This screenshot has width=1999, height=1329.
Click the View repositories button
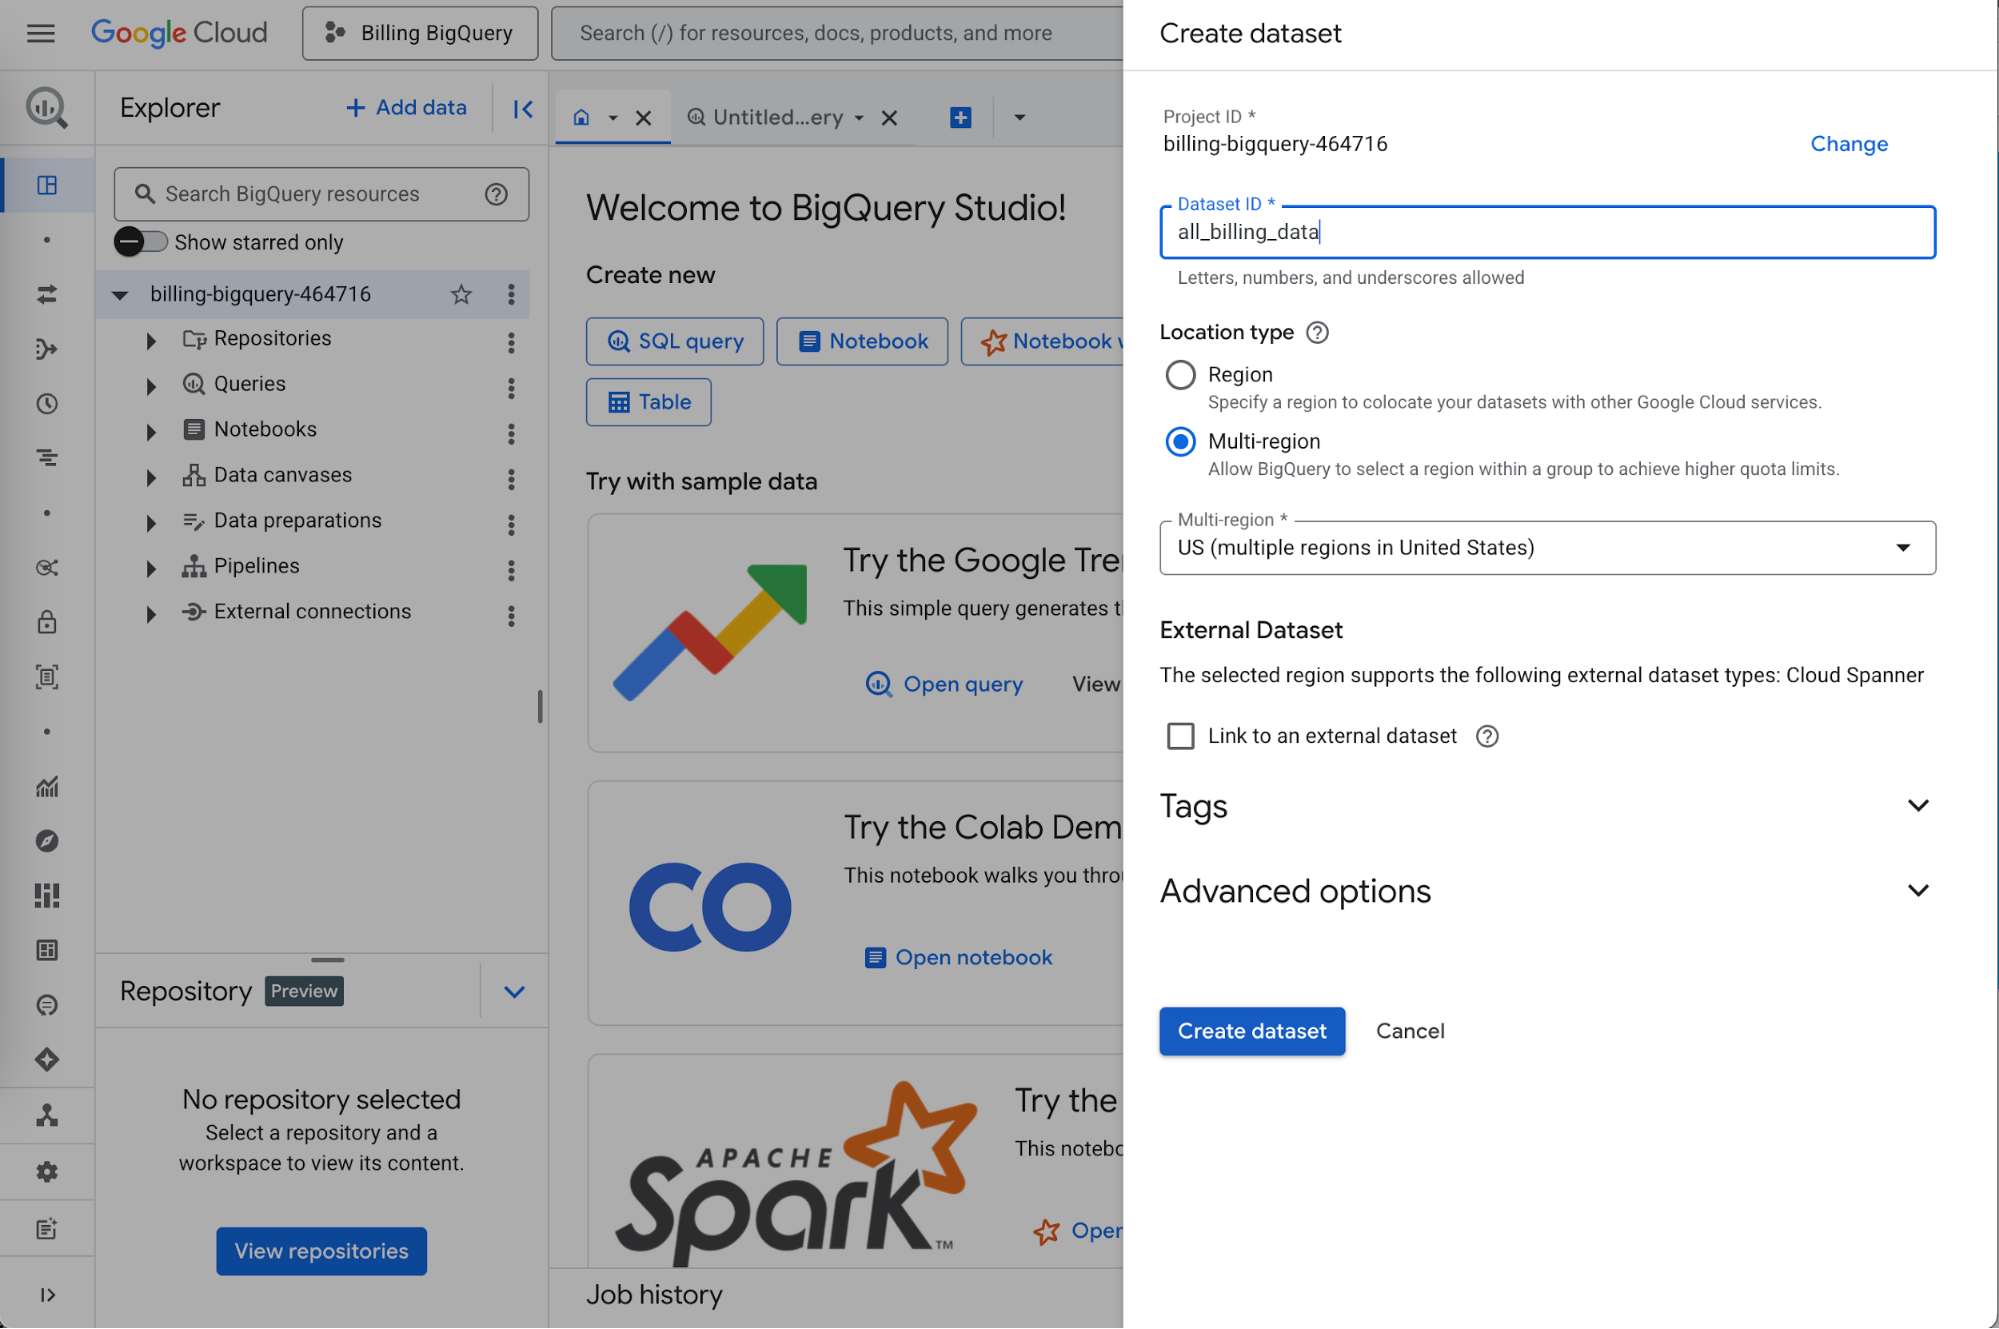tap(321, 1251)
